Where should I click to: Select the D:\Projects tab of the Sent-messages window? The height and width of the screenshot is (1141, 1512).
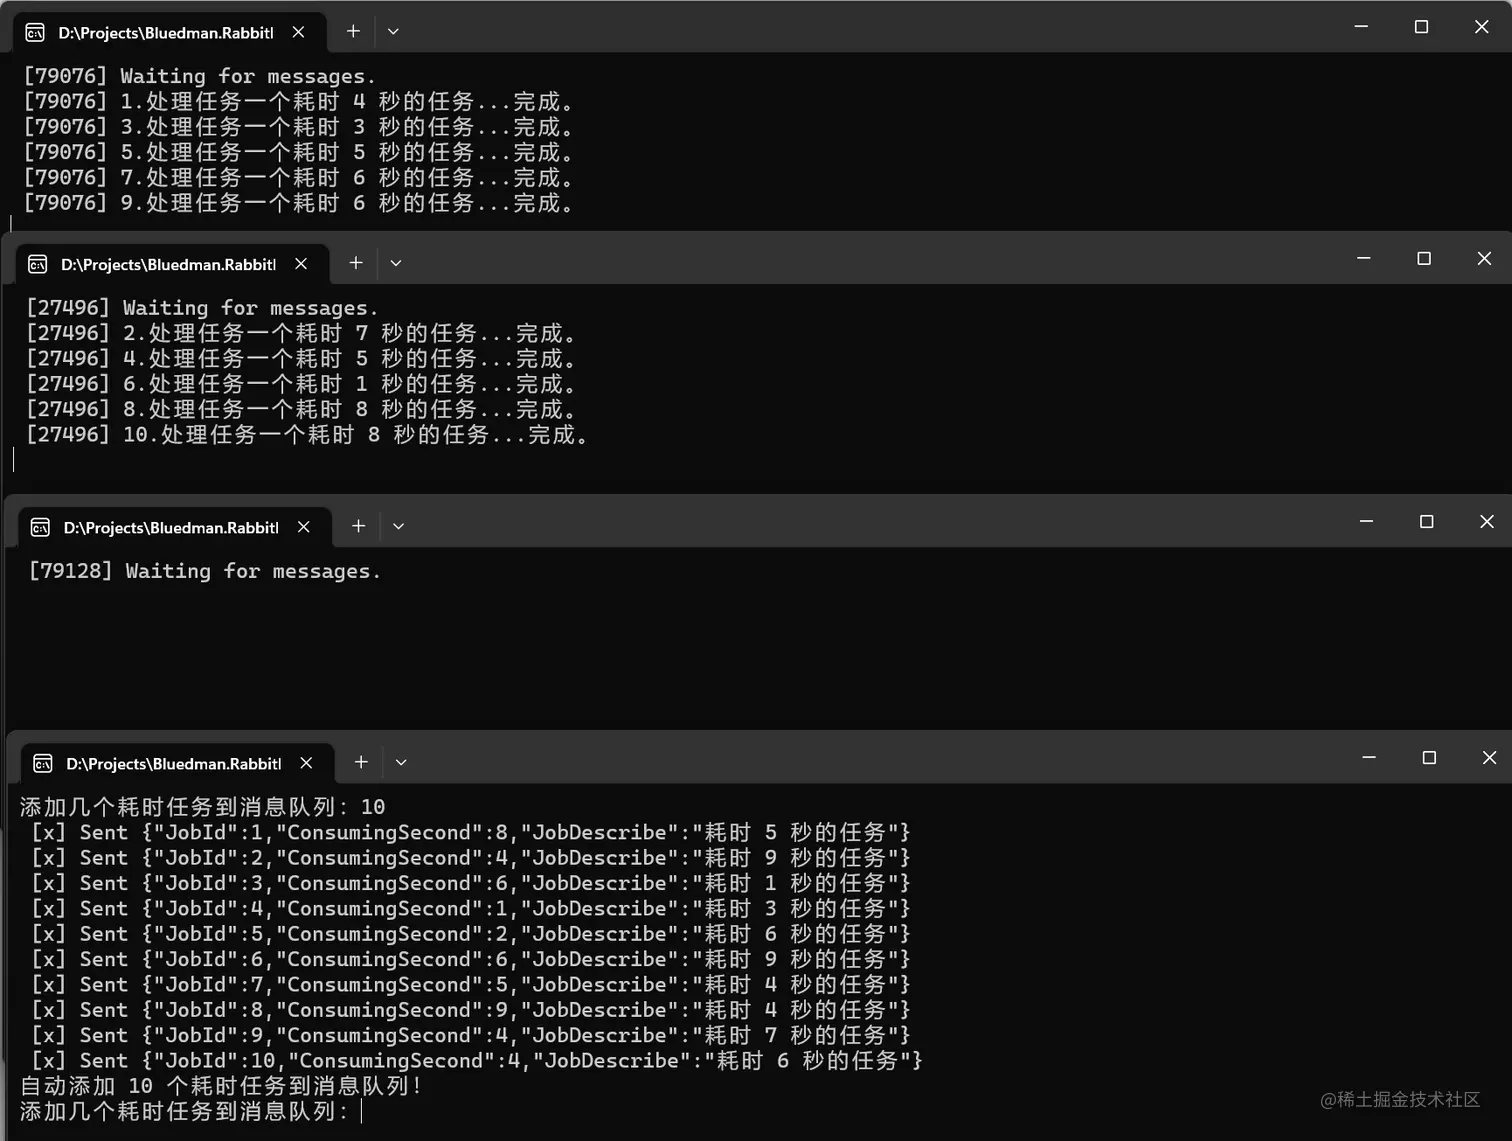(177, 763)
